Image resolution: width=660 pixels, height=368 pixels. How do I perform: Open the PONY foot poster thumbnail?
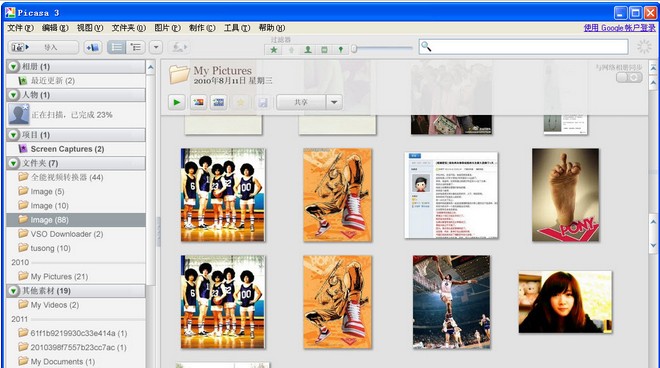(565, 195)
